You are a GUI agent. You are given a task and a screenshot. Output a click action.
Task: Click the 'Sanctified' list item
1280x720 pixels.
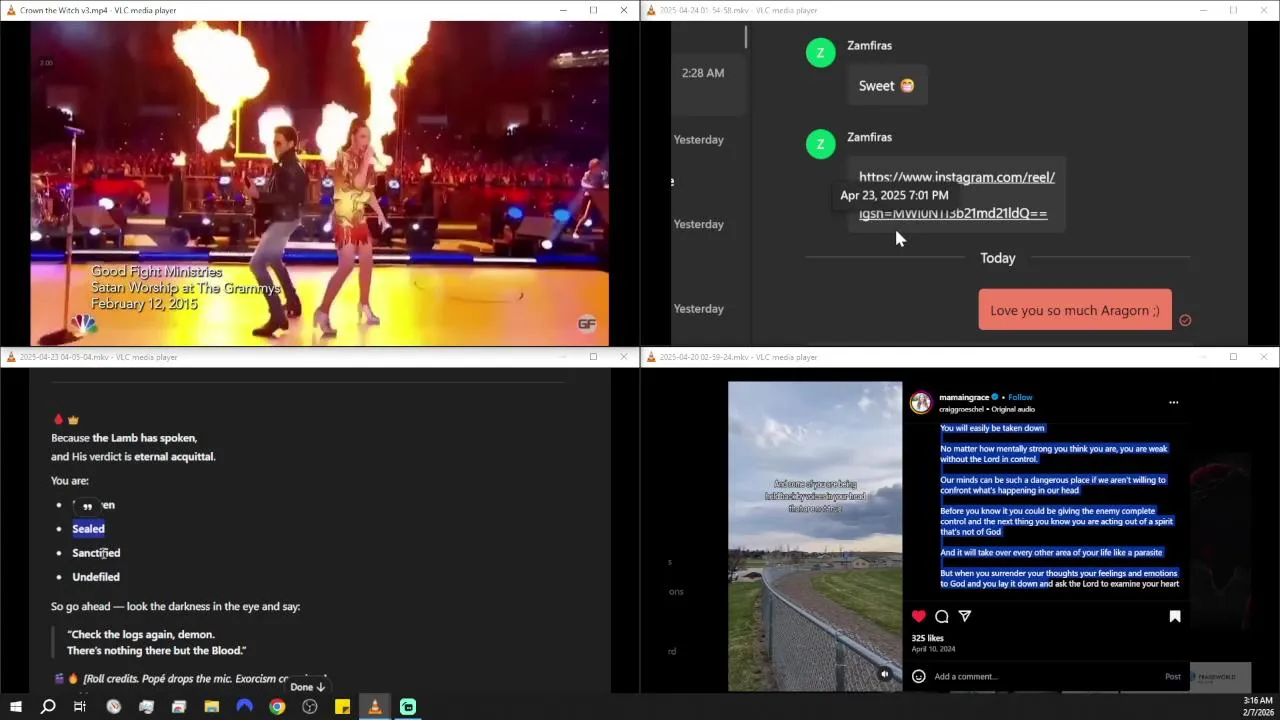[x=96, y=553]
